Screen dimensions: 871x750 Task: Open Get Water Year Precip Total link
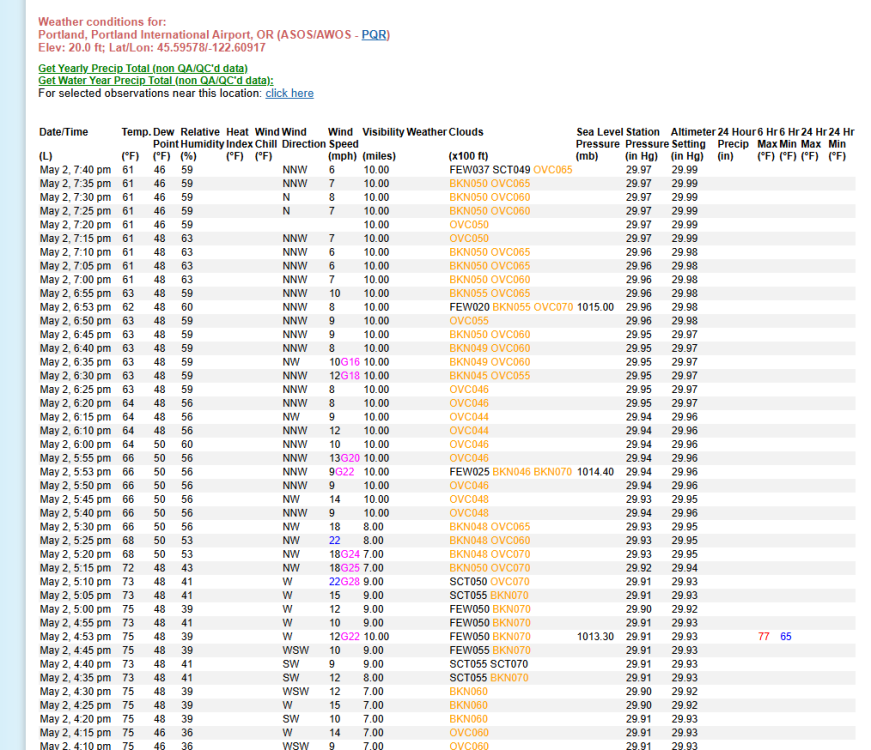tap(155, 80)
